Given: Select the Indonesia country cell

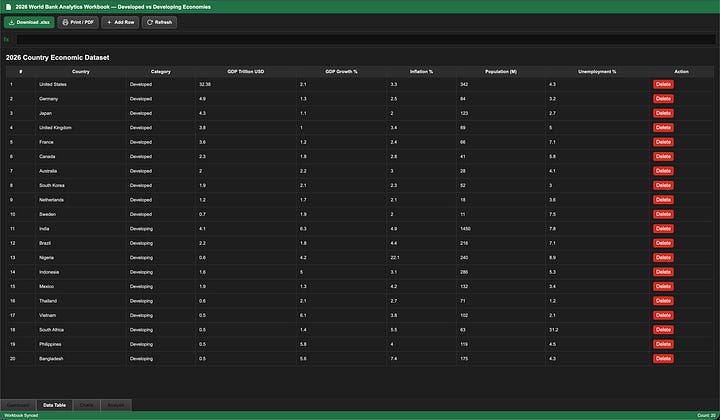Looking at the screenshot, I should [81, 272].
